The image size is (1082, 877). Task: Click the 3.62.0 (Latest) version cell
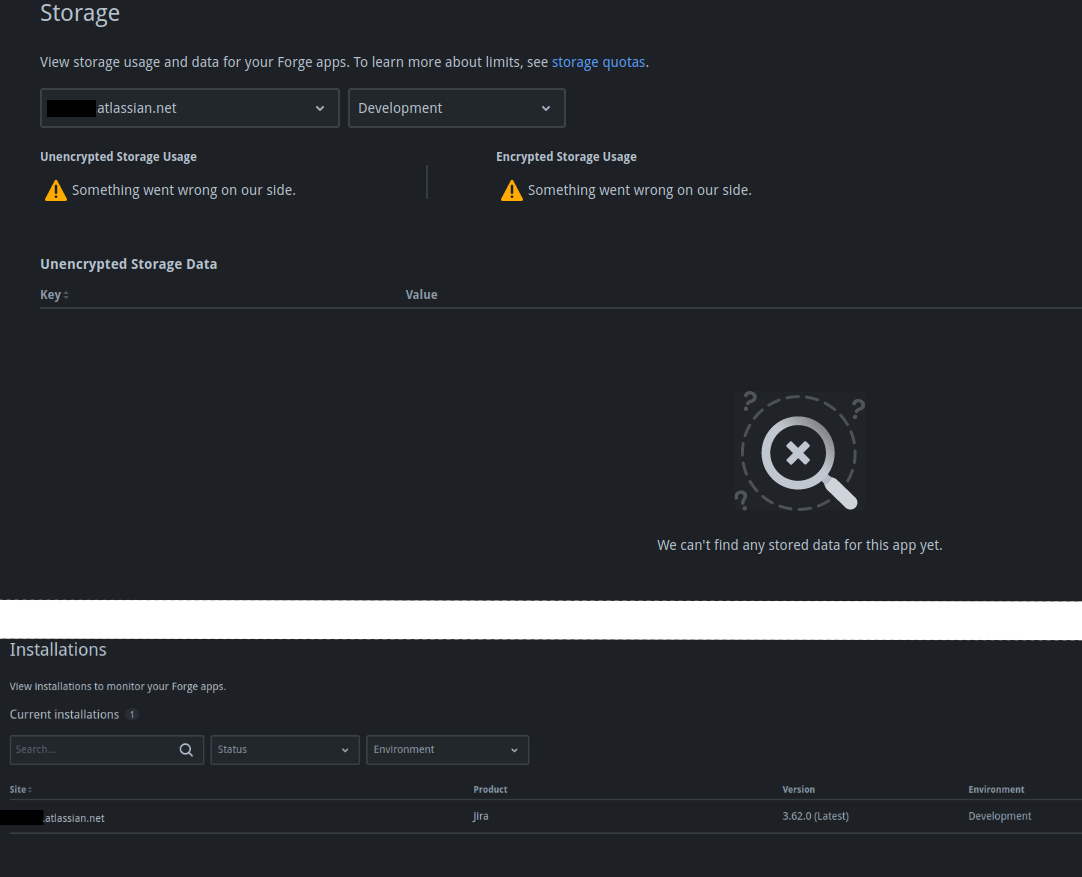816,816
